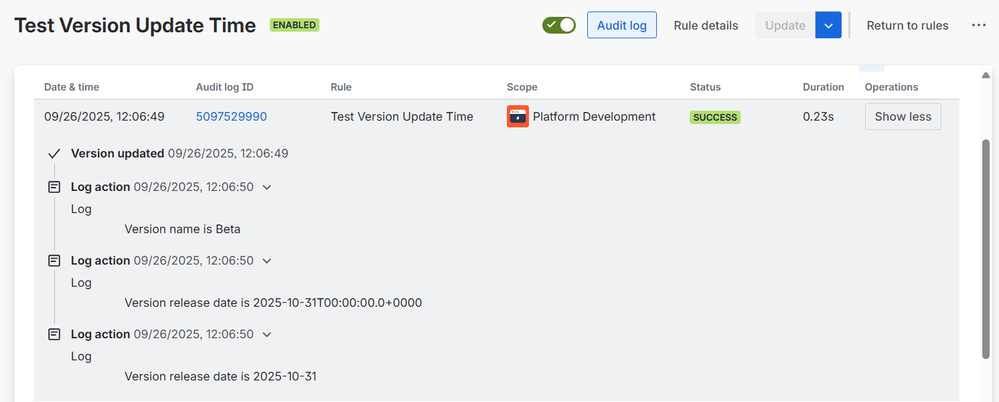Open the Audit log view

[x=621, y=25]
